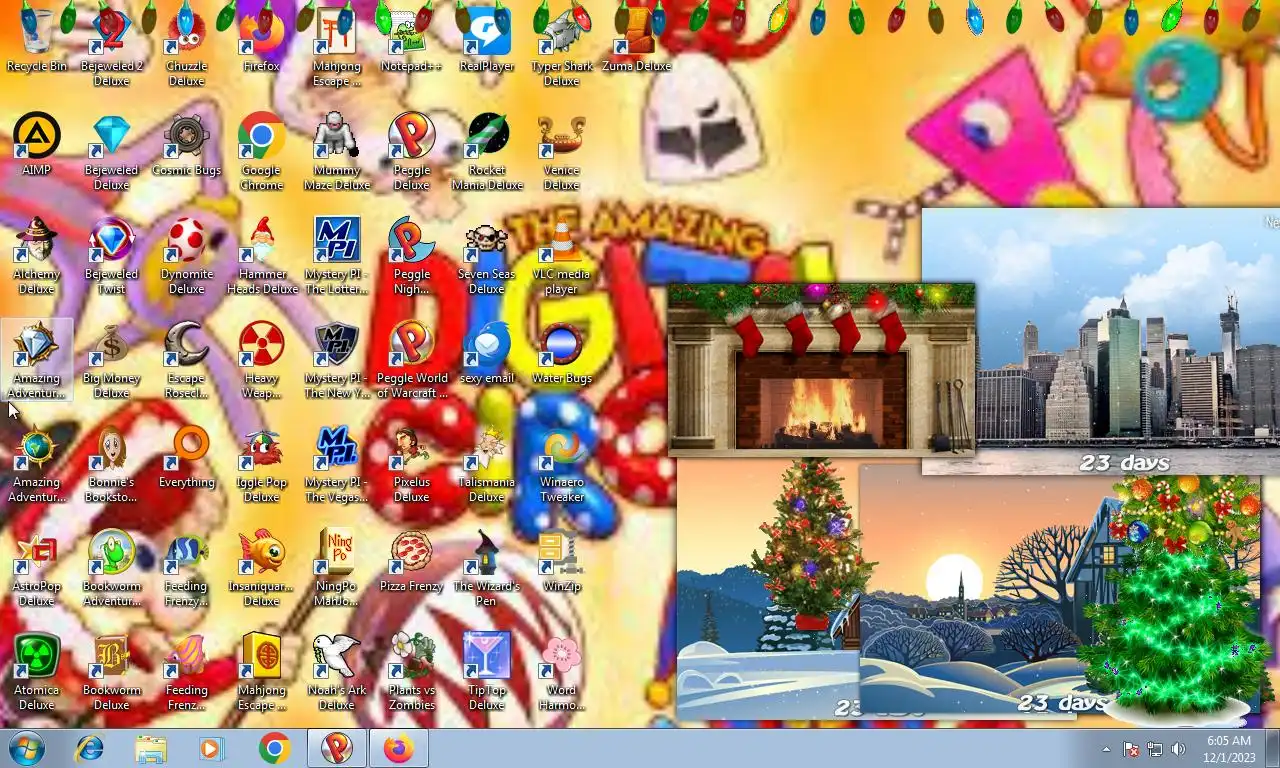The height and width of the screenshot is (768, 1280).
Task: Open the Windows Start menu
Action: pyautogui.click(x=26, y=748)
